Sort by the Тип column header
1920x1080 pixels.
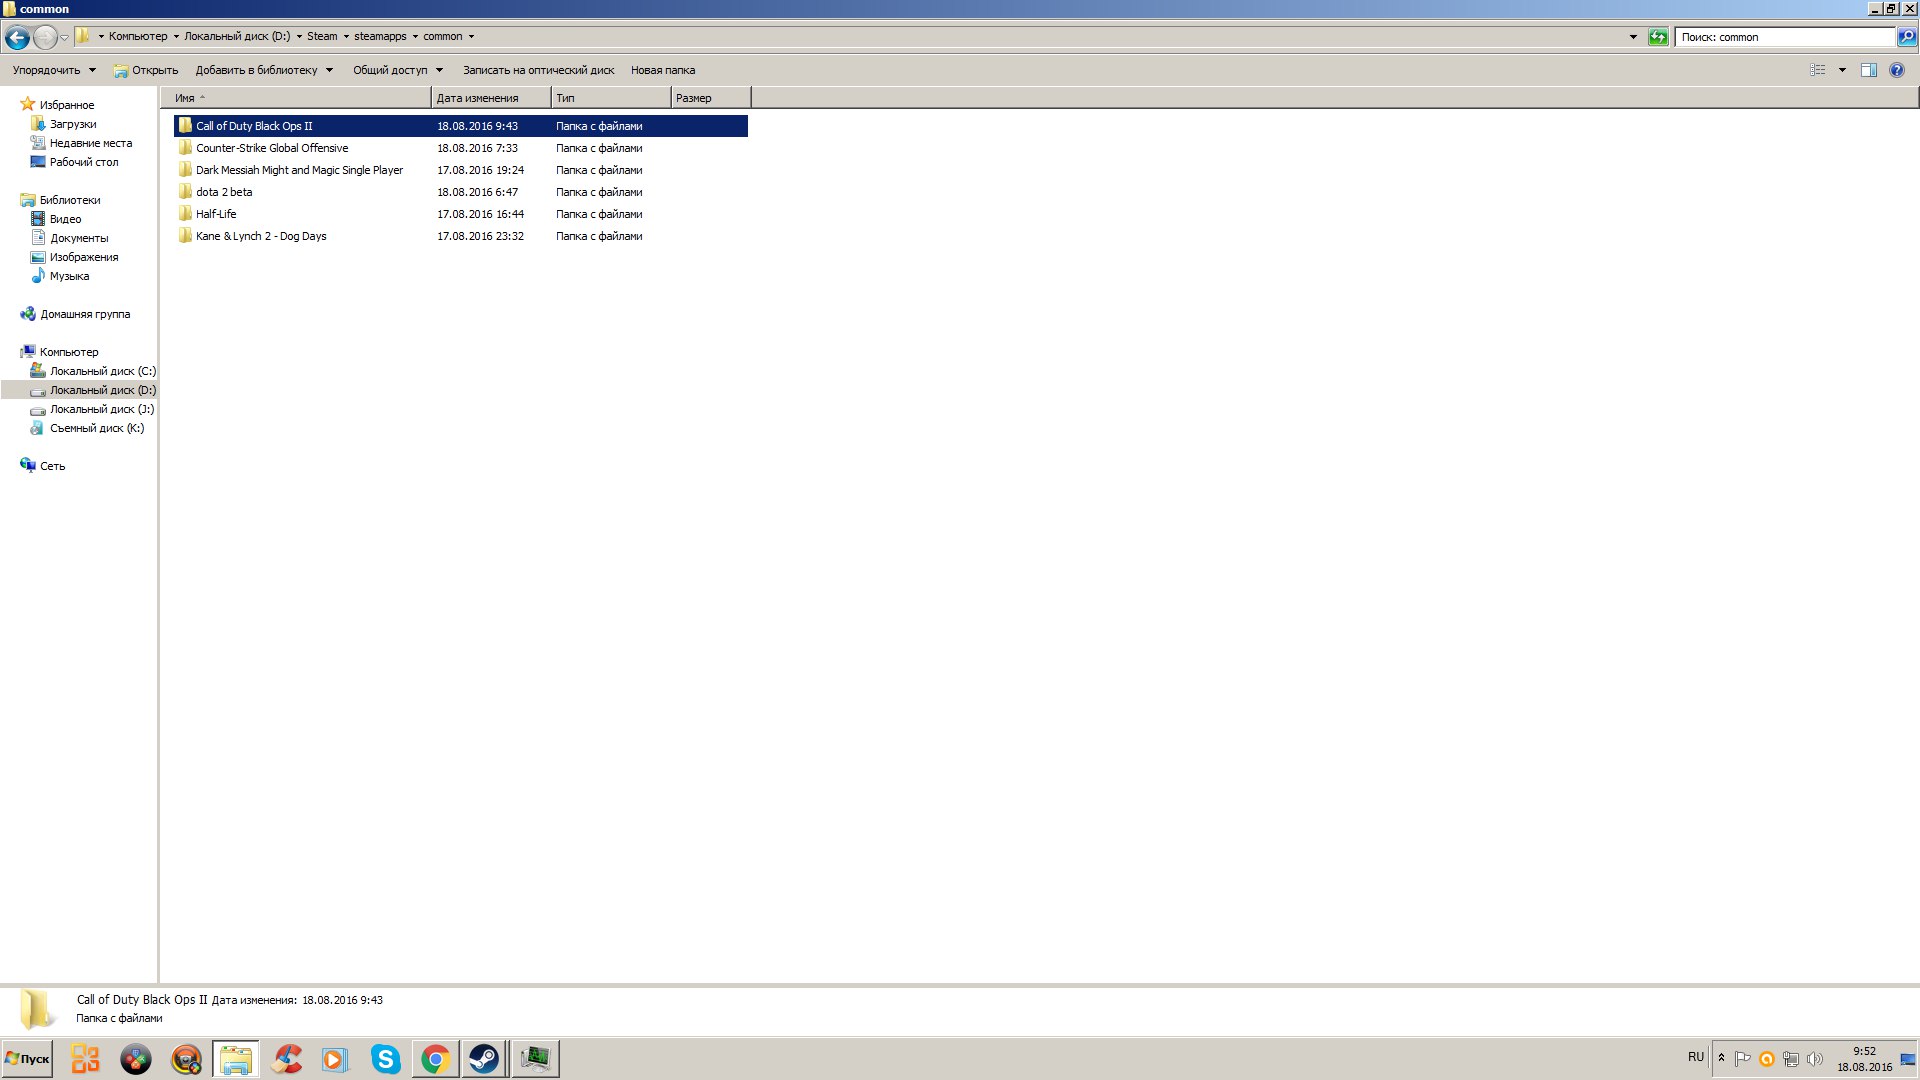coord(611,98)
